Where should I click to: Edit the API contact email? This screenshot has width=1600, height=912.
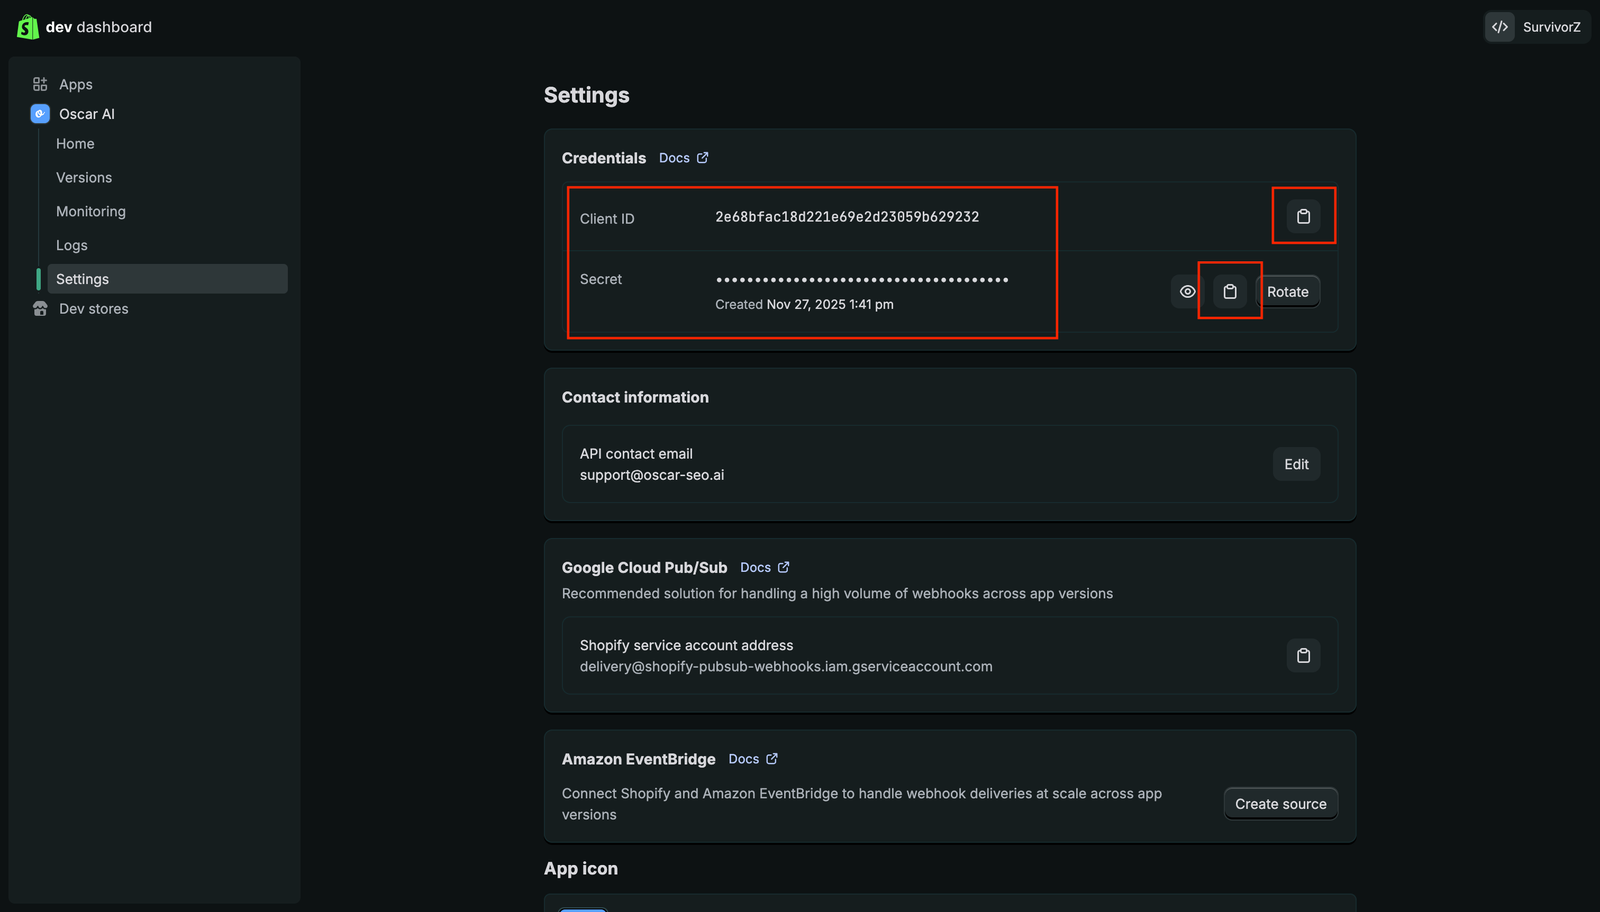coord(1296,464)
